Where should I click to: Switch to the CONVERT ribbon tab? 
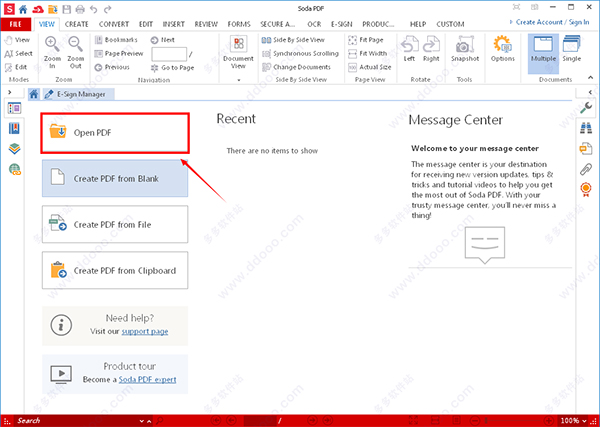pyautogui.click(x=114, y=24)
